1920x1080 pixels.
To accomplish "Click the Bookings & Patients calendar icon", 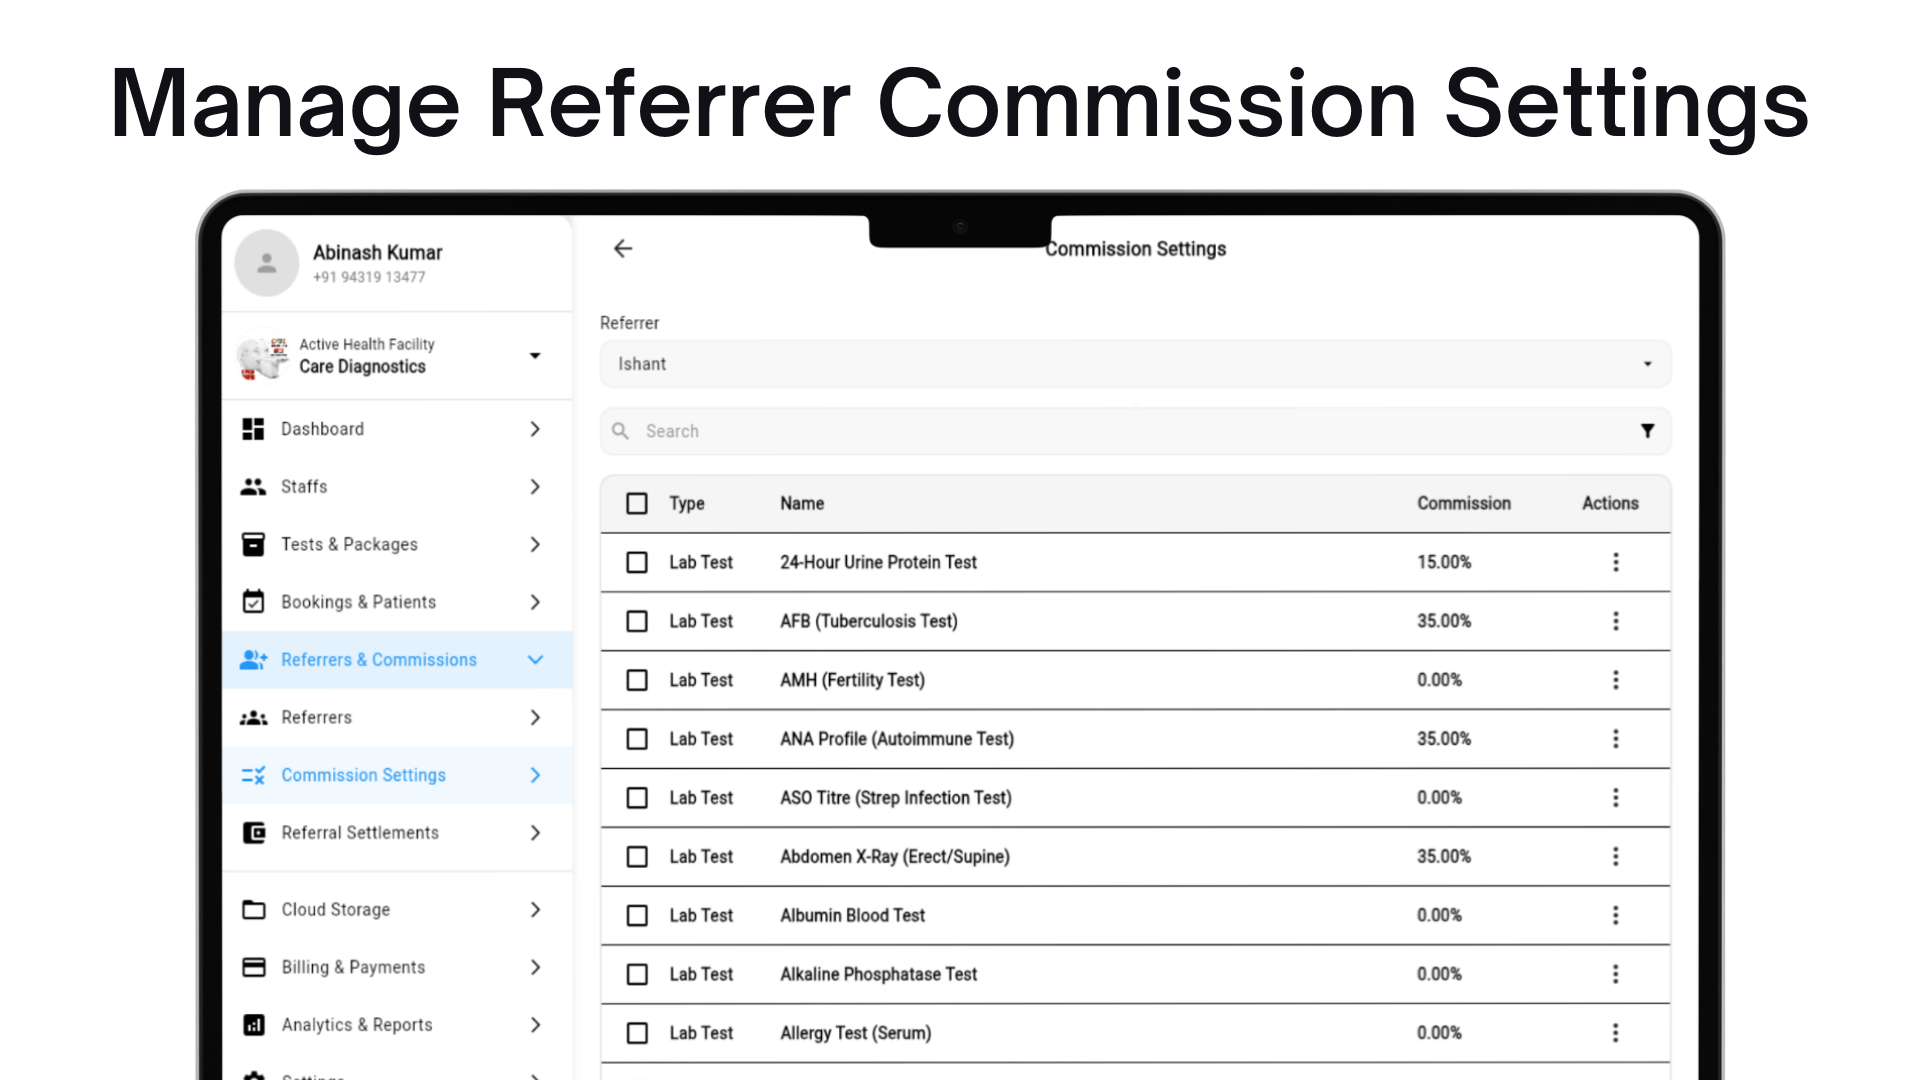I will pyautogui.click(x=254, y=602).
